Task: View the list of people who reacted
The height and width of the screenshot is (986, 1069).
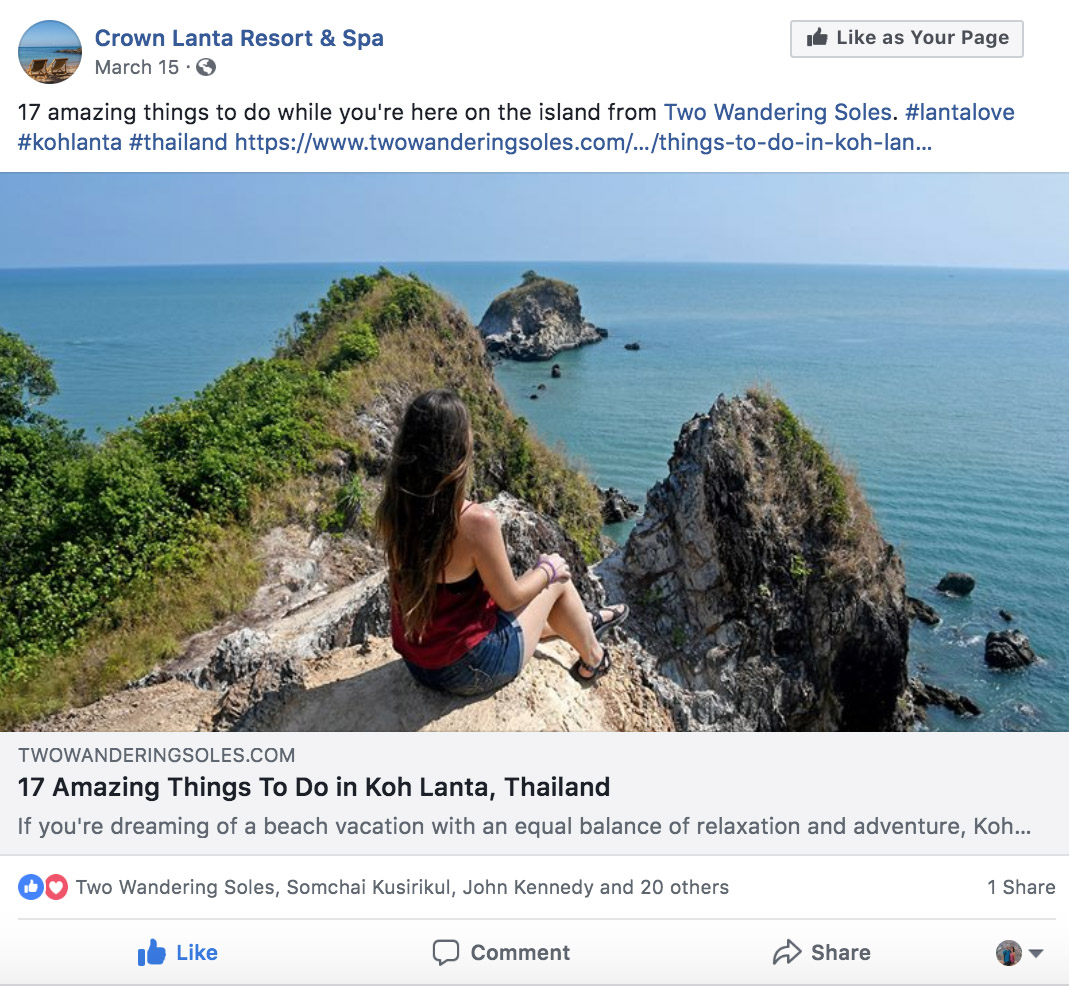Action: [402, 887]
